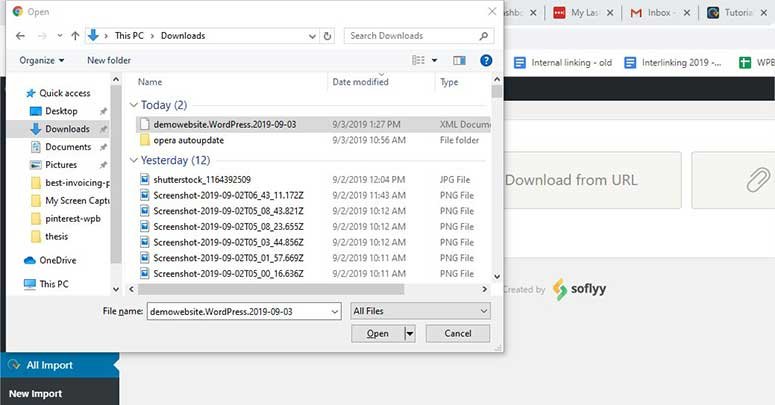Click the Desktop pin icon
Viewport: 775px width, 405px height.
(x=103, y=111)
